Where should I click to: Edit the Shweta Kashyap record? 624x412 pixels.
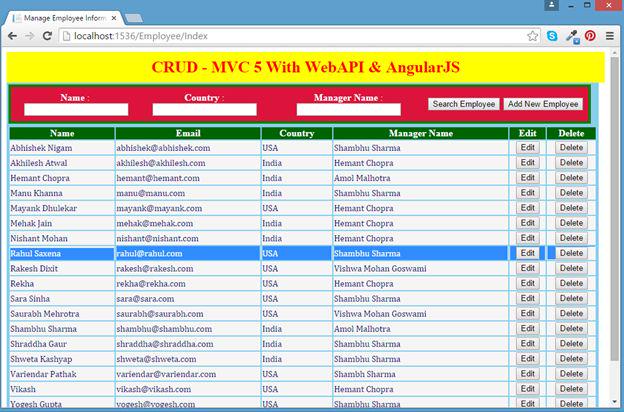tap(528, 359)
